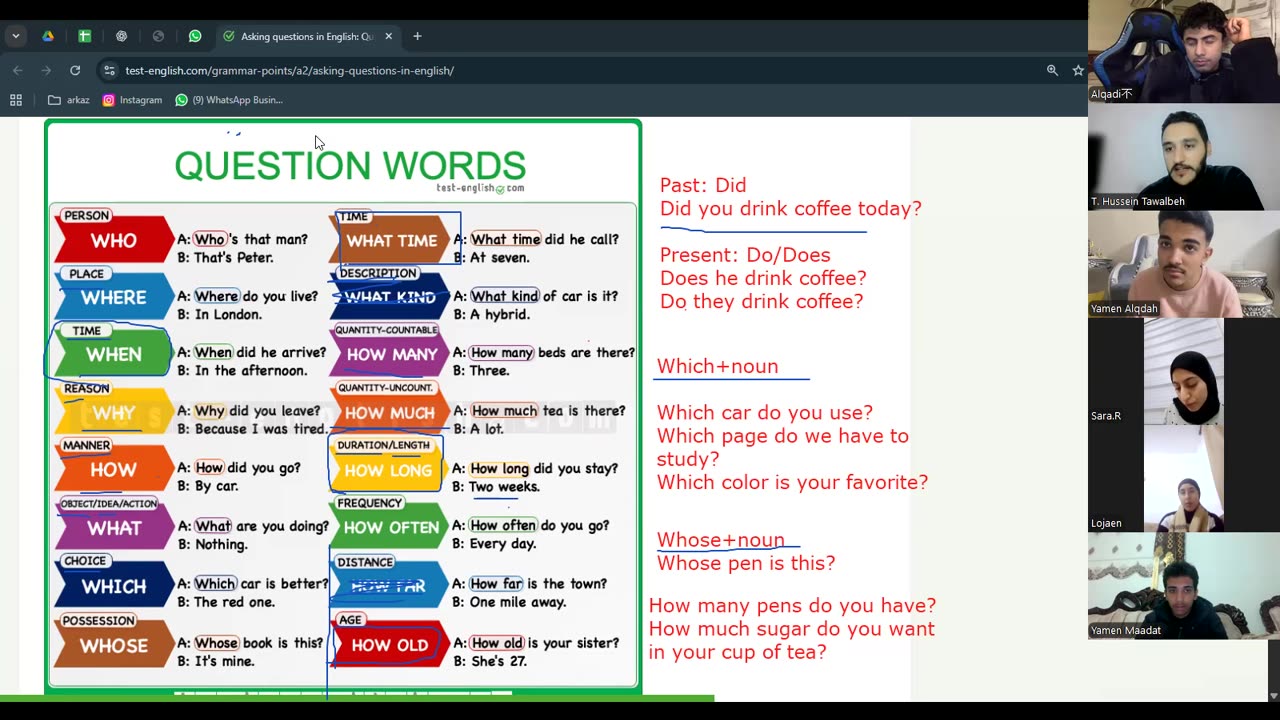The image size is (1280, 720).
Task: Click 'Do they drink coffee?' text
Action: point(761,301)
